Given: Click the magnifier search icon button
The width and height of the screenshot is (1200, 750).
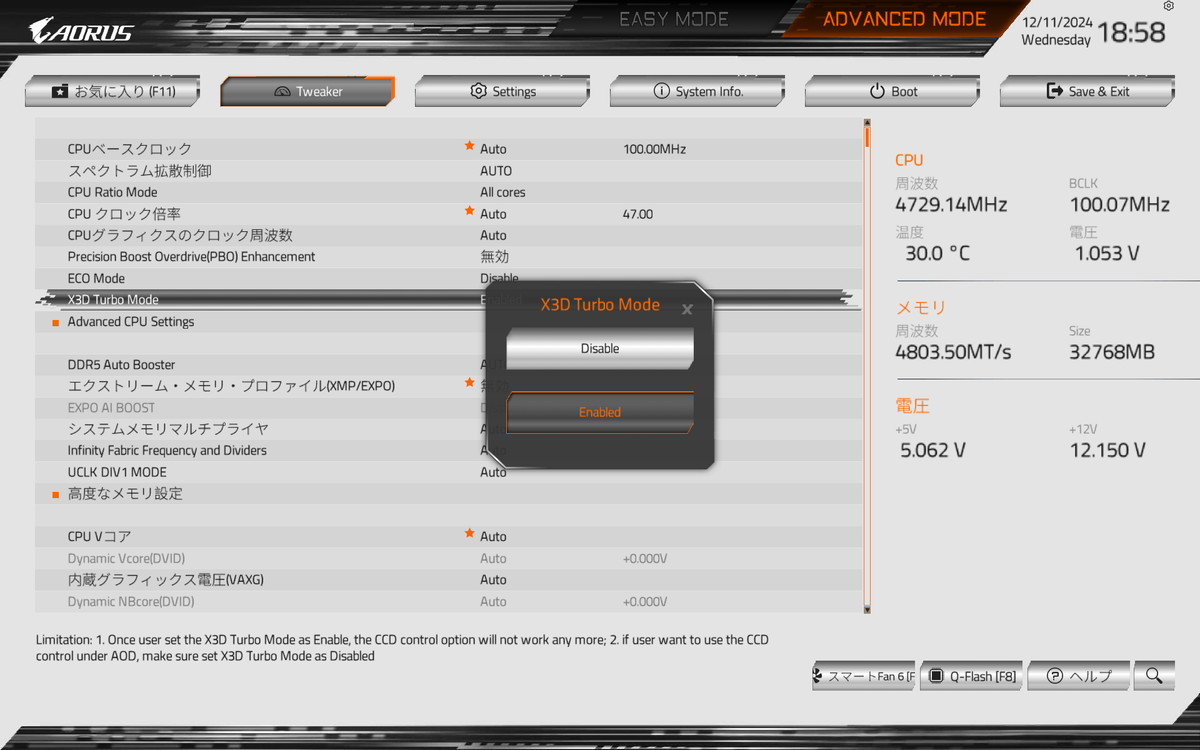Looking at the screenshot, I should (1154, 676).
